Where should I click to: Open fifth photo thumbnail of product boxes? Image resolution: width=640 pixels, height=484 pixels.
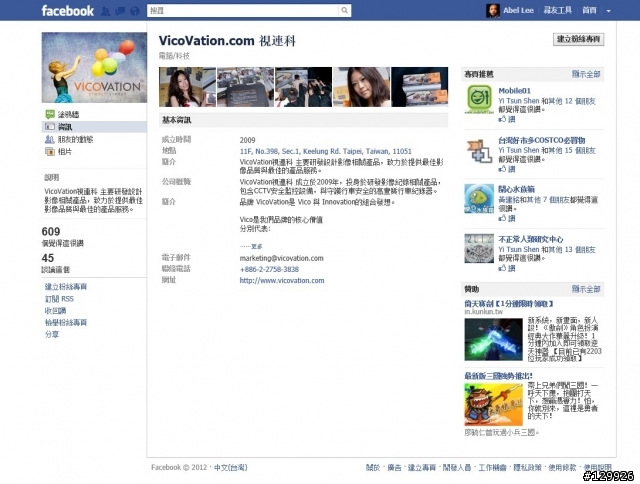[x=420, y=87]
